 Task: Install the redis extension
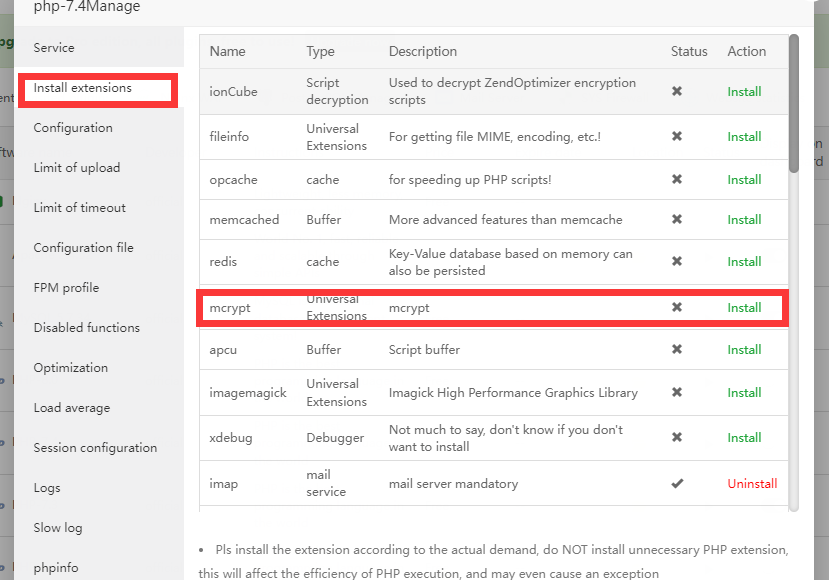point(744,262)
